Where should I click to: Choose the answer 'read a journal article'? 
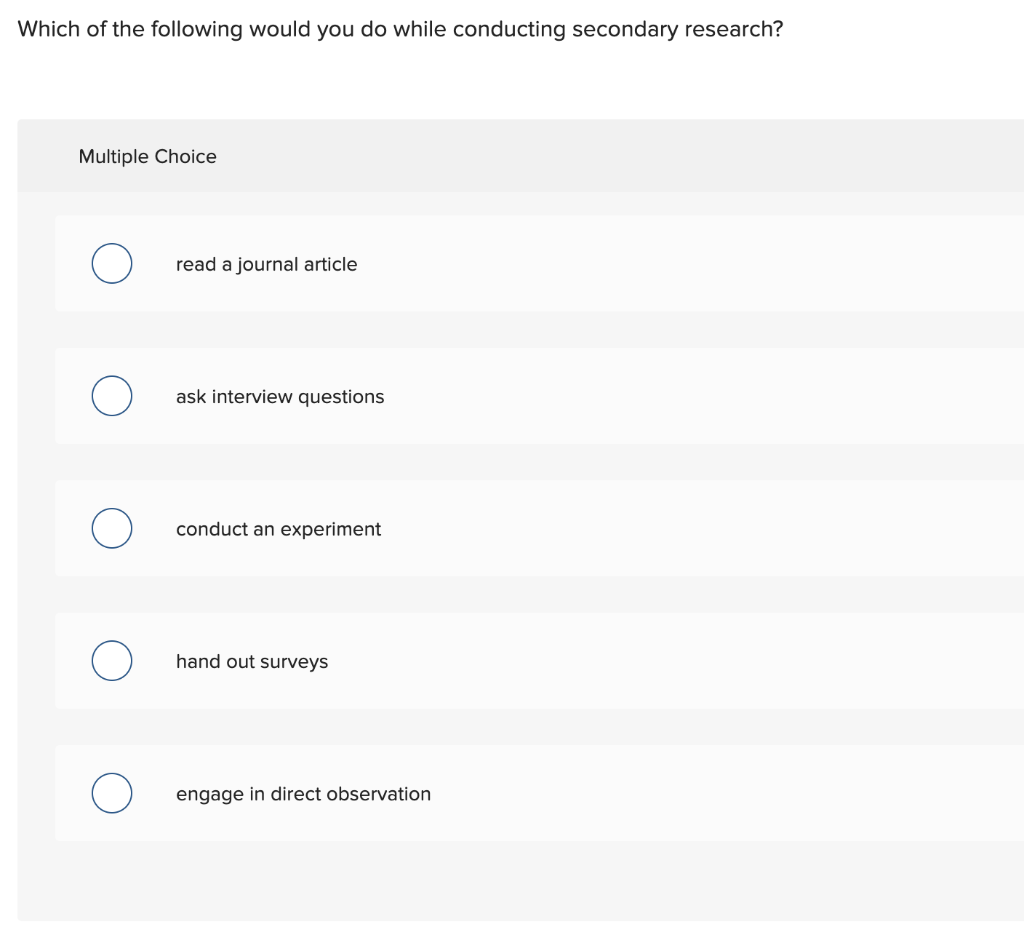click(266, 264)
